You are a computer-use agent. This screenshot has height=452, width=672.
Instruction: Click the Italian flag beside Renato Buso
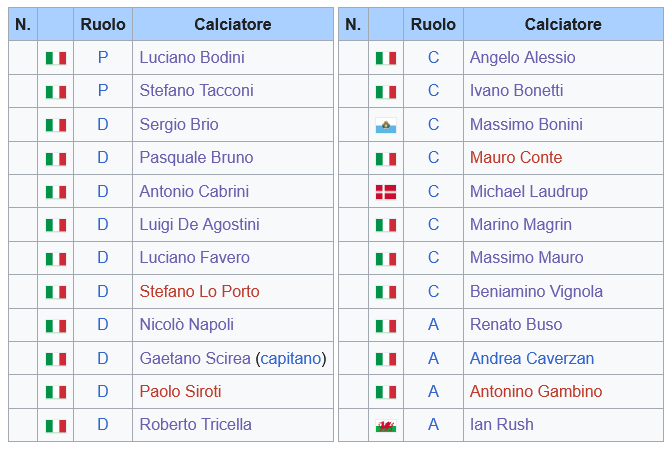[385, 325]
